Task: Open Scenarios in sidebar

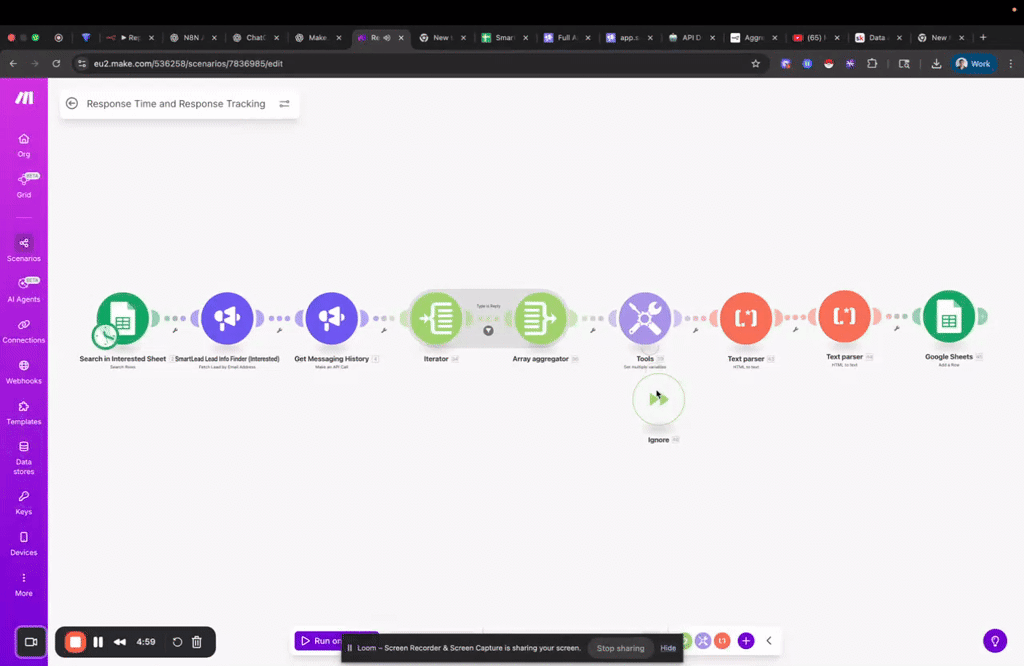Action: [24, 249]
